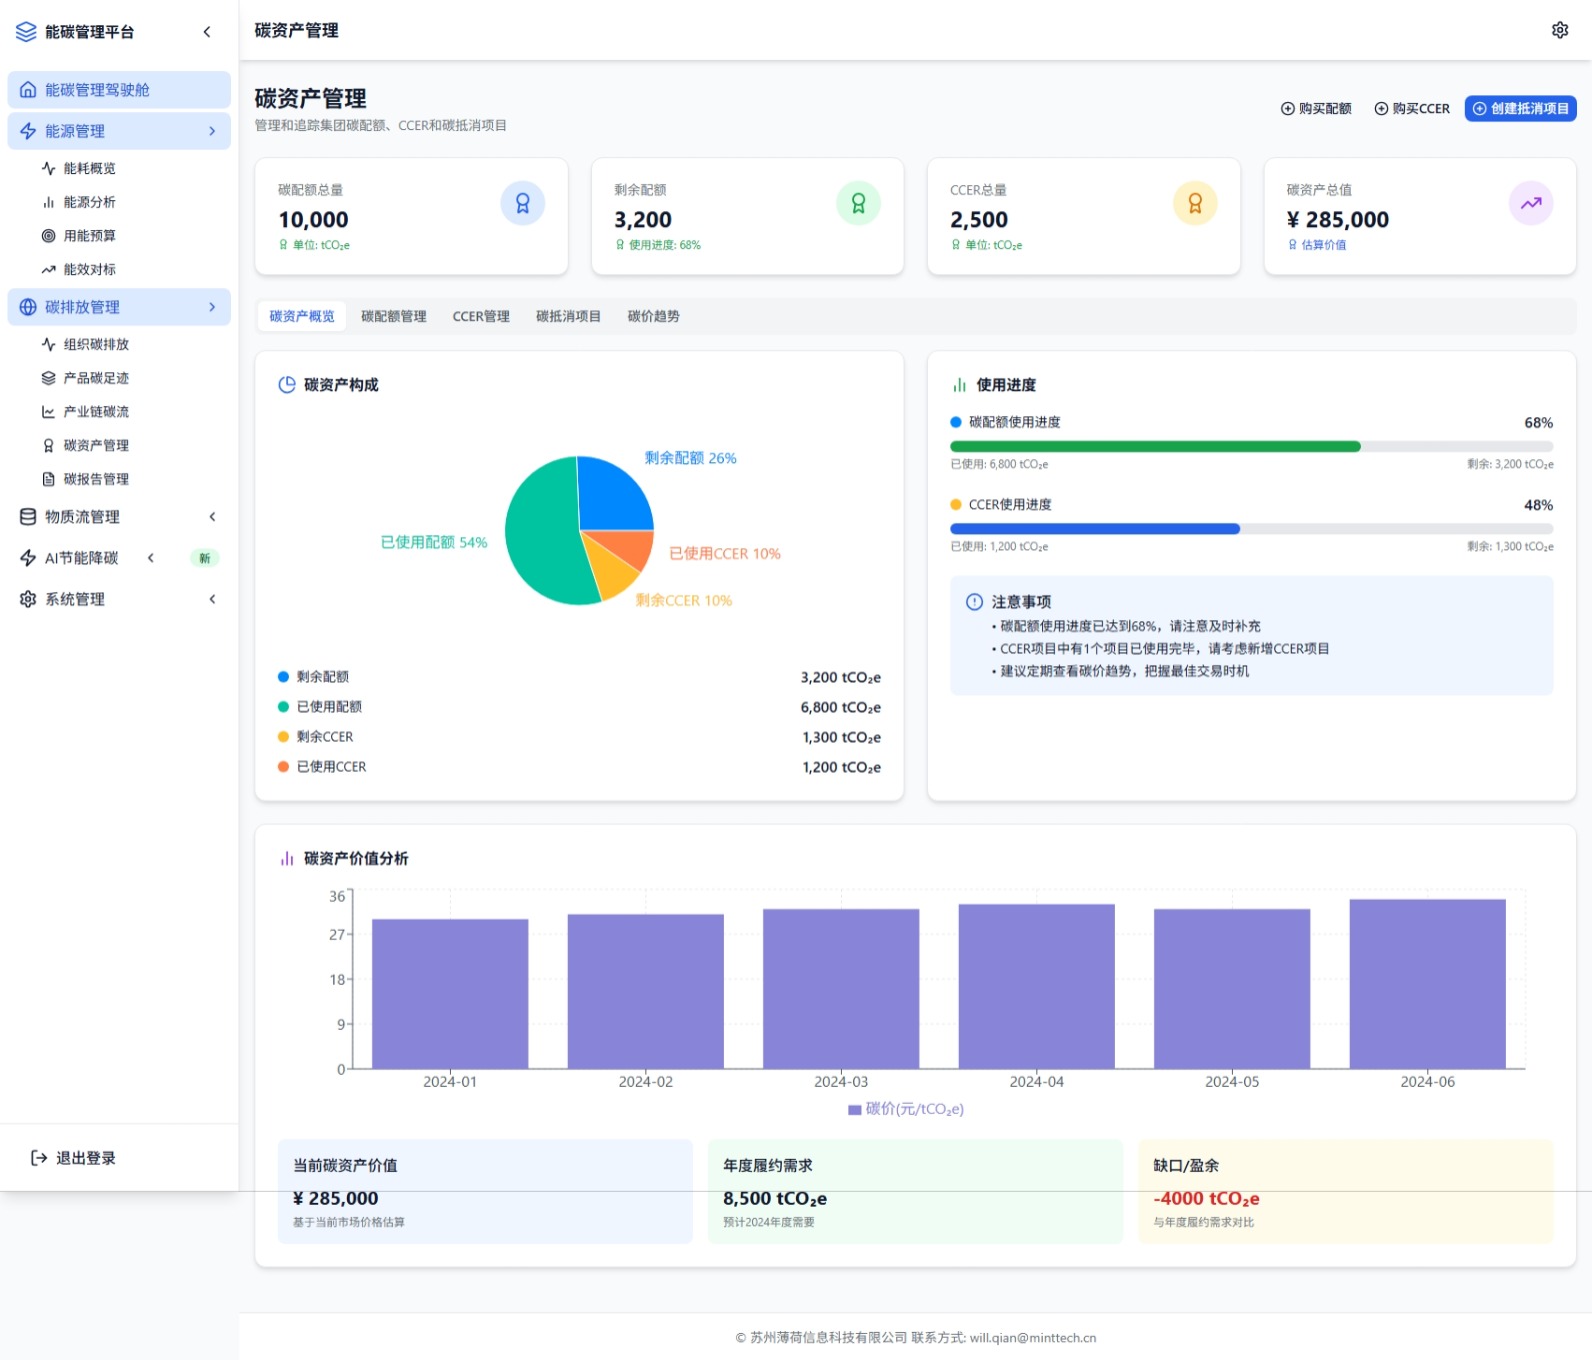1592x1360 pixels.
Task: Select the 2024-06 bar in price chart
Action: click(x=1427, y=984)
